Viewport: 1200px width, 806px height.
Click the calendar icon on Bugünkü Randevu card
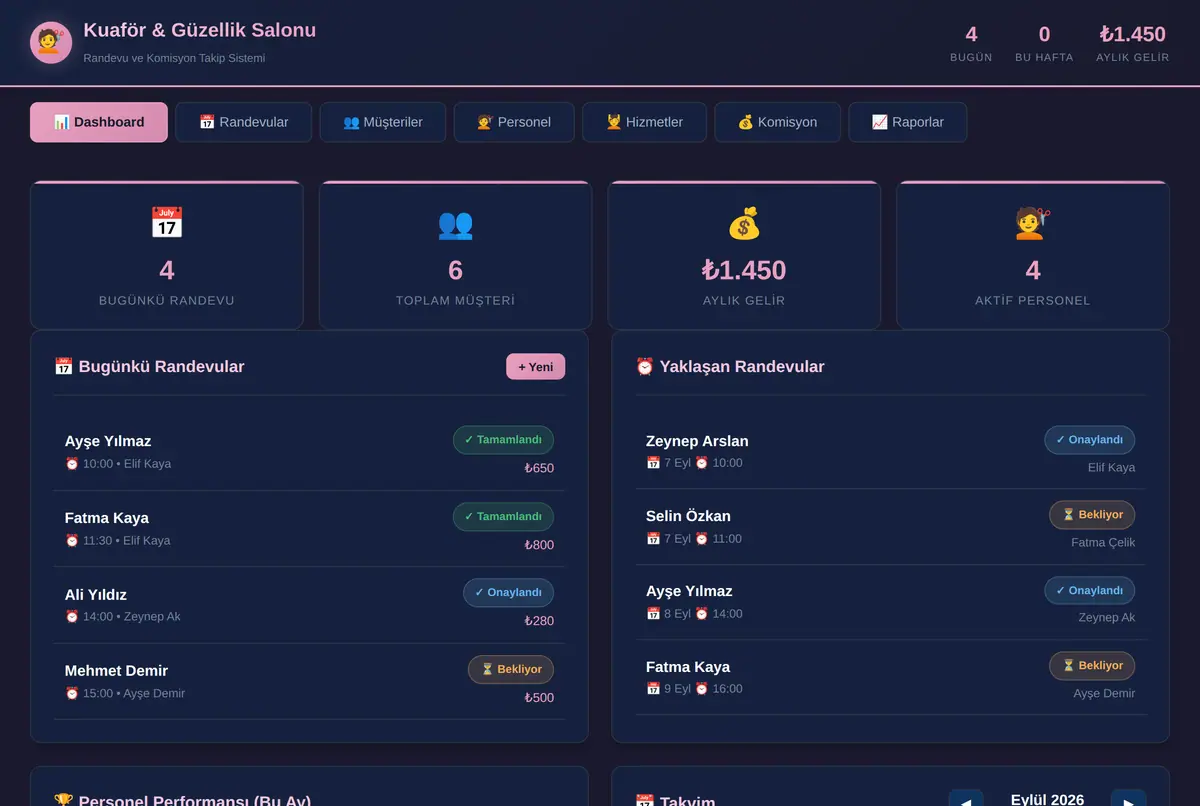(x=166, y=223)
